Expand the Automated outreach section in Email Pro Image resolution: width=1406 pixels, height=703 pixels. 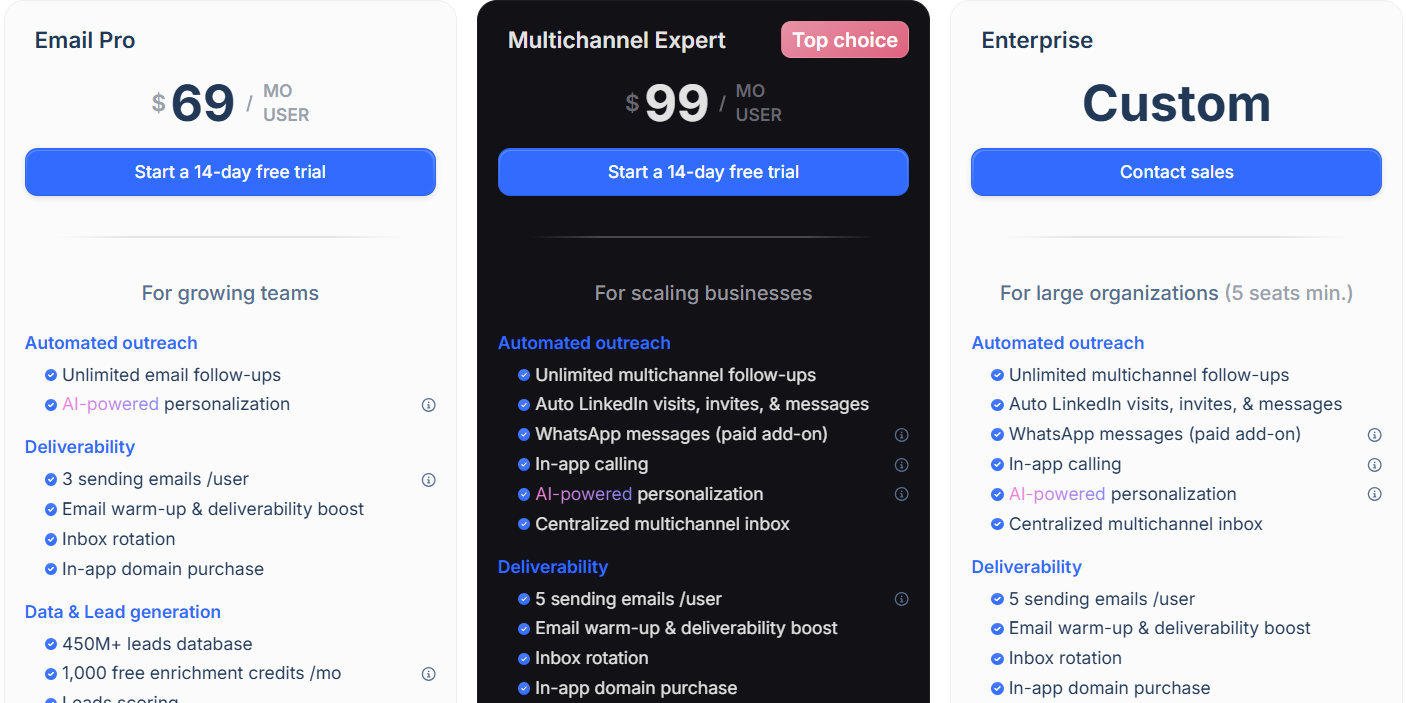(x=111, y=343)
